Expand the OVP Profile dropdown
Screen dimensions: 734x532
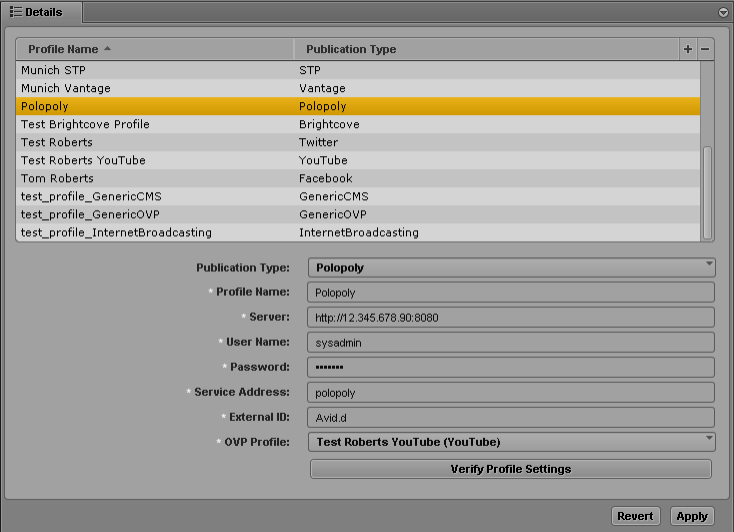[x=512, y=441]
